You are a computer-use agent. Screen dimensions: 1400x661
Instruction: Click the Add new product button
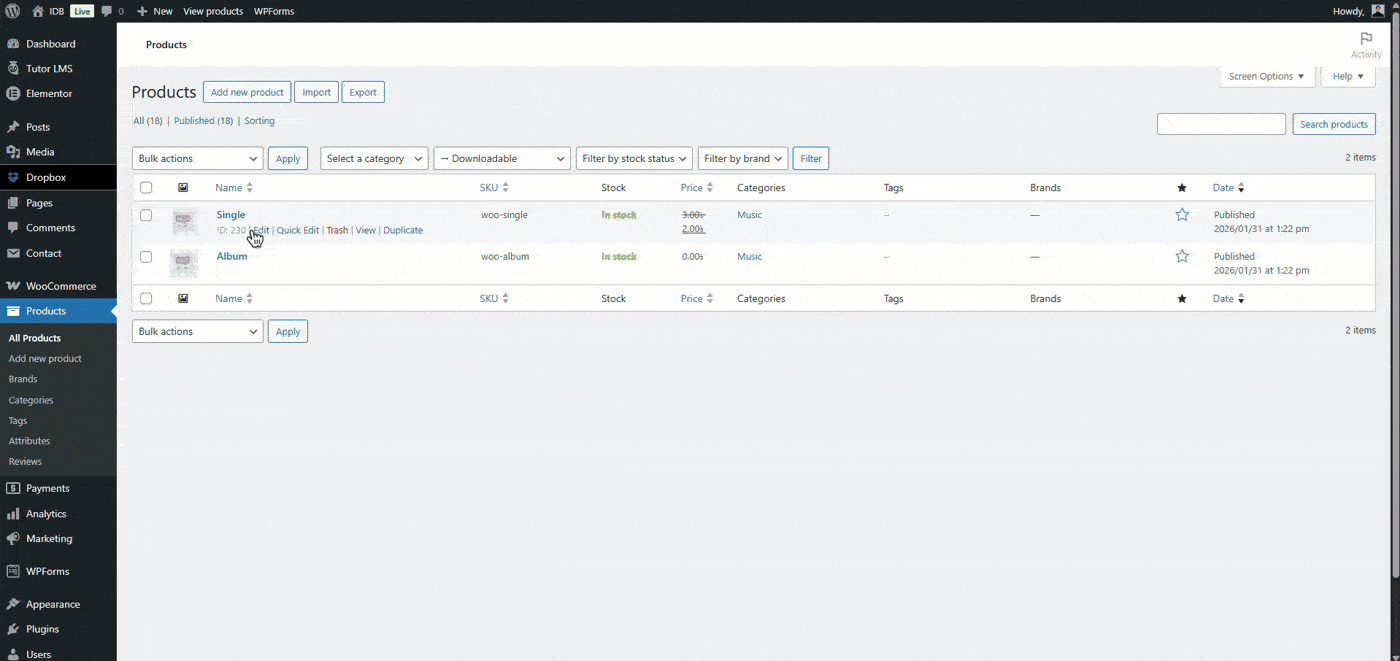pos(246,91)
